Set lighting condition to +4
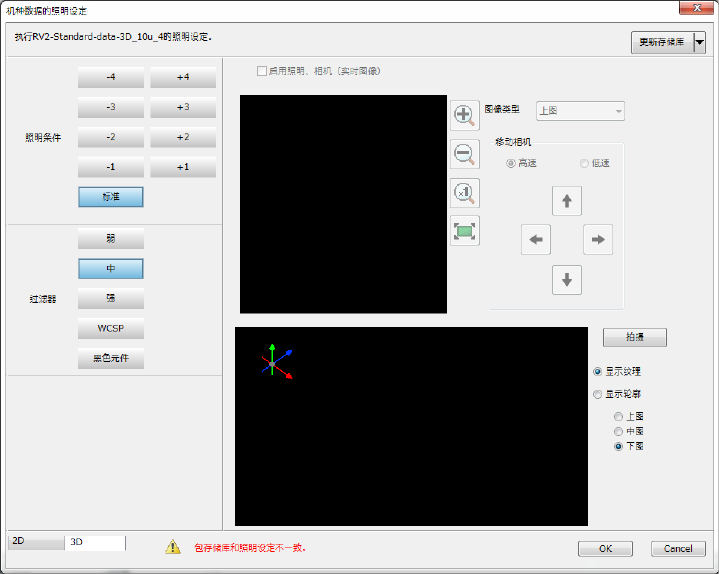Screen dimensions: 719x574 (183, 77)
